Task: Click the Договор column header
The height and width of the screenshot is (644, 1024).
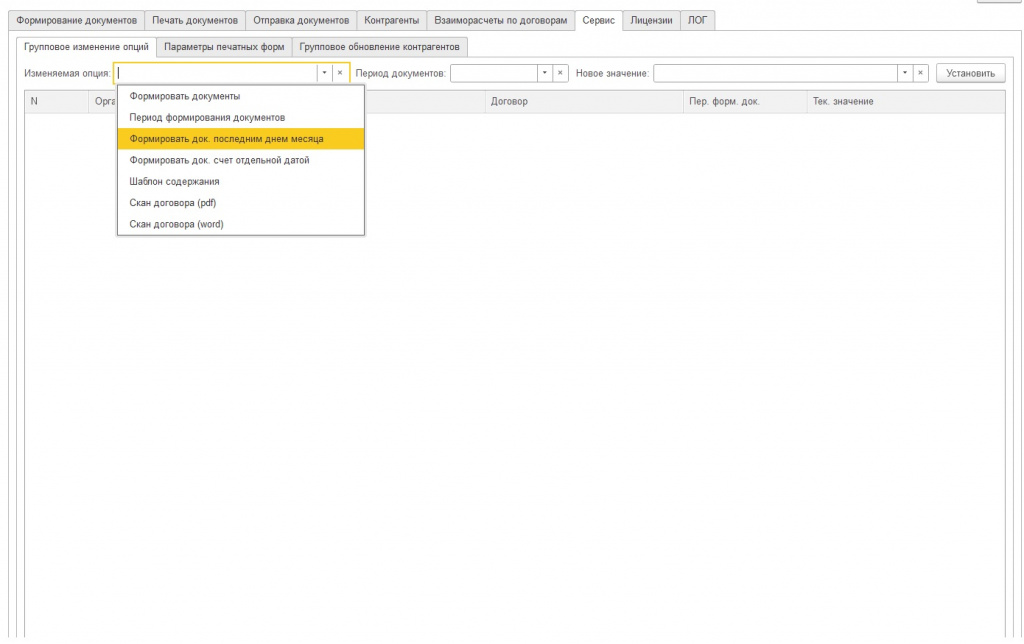Action: [x=584, y=101]
